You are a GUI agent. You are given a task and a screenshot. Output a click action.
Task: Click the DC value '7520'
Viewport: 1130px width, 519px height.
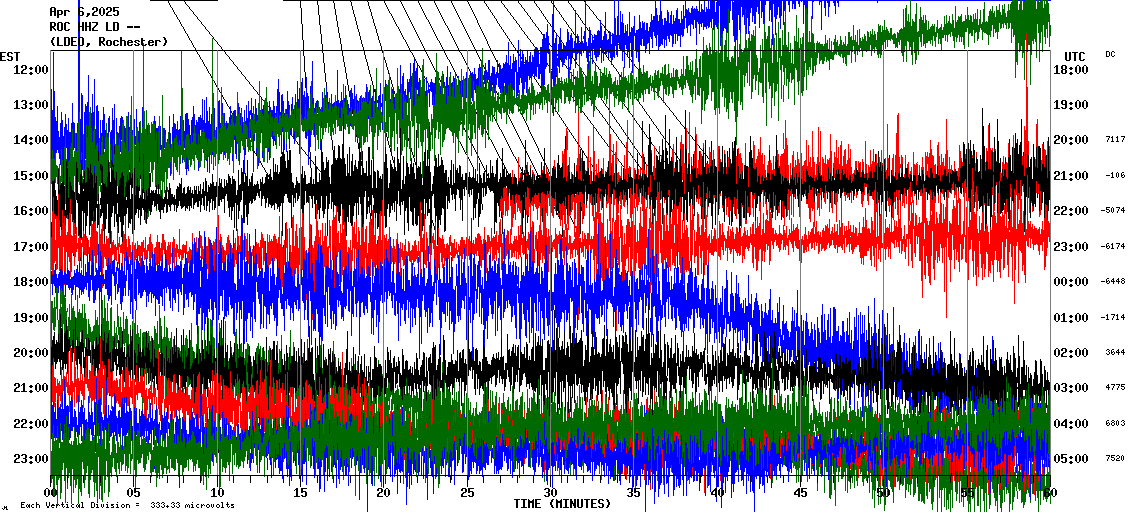[x=1115, y=458]
